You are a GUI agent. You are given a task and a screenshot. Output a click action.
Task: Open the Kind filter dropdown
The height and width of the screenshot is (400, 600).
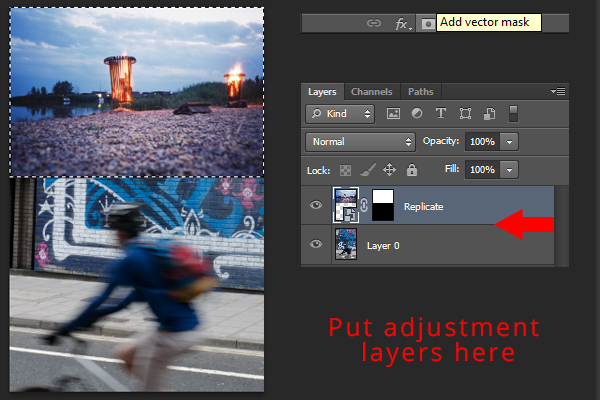tap(340, 114)
